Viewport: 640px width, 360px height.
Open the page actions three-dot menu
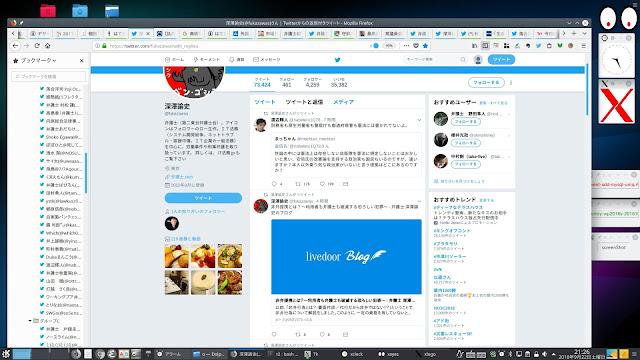coord(406,46)
